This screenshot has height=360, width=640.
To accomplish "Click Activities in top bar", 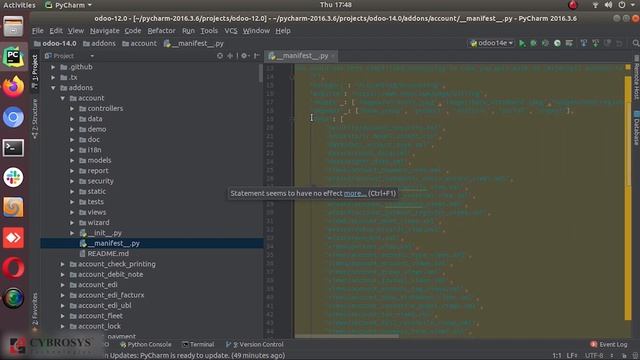I will pyautogui.click(x=19, y=5).
